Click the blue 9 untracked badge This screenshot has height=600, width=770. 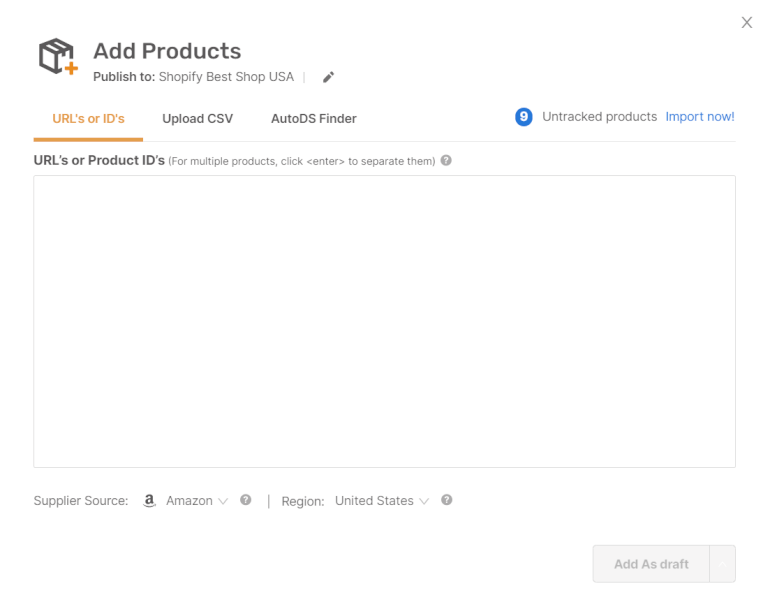pyautogui.click(x=524, y=117)
